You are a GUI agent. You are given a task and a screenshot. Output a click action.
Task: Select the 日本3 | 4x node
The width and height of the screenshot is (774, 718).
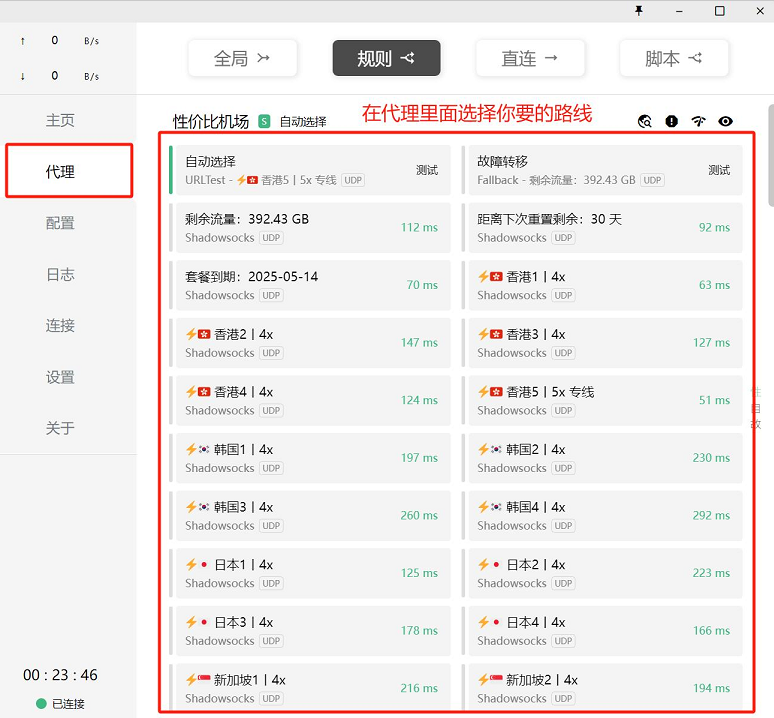point(310,631)
